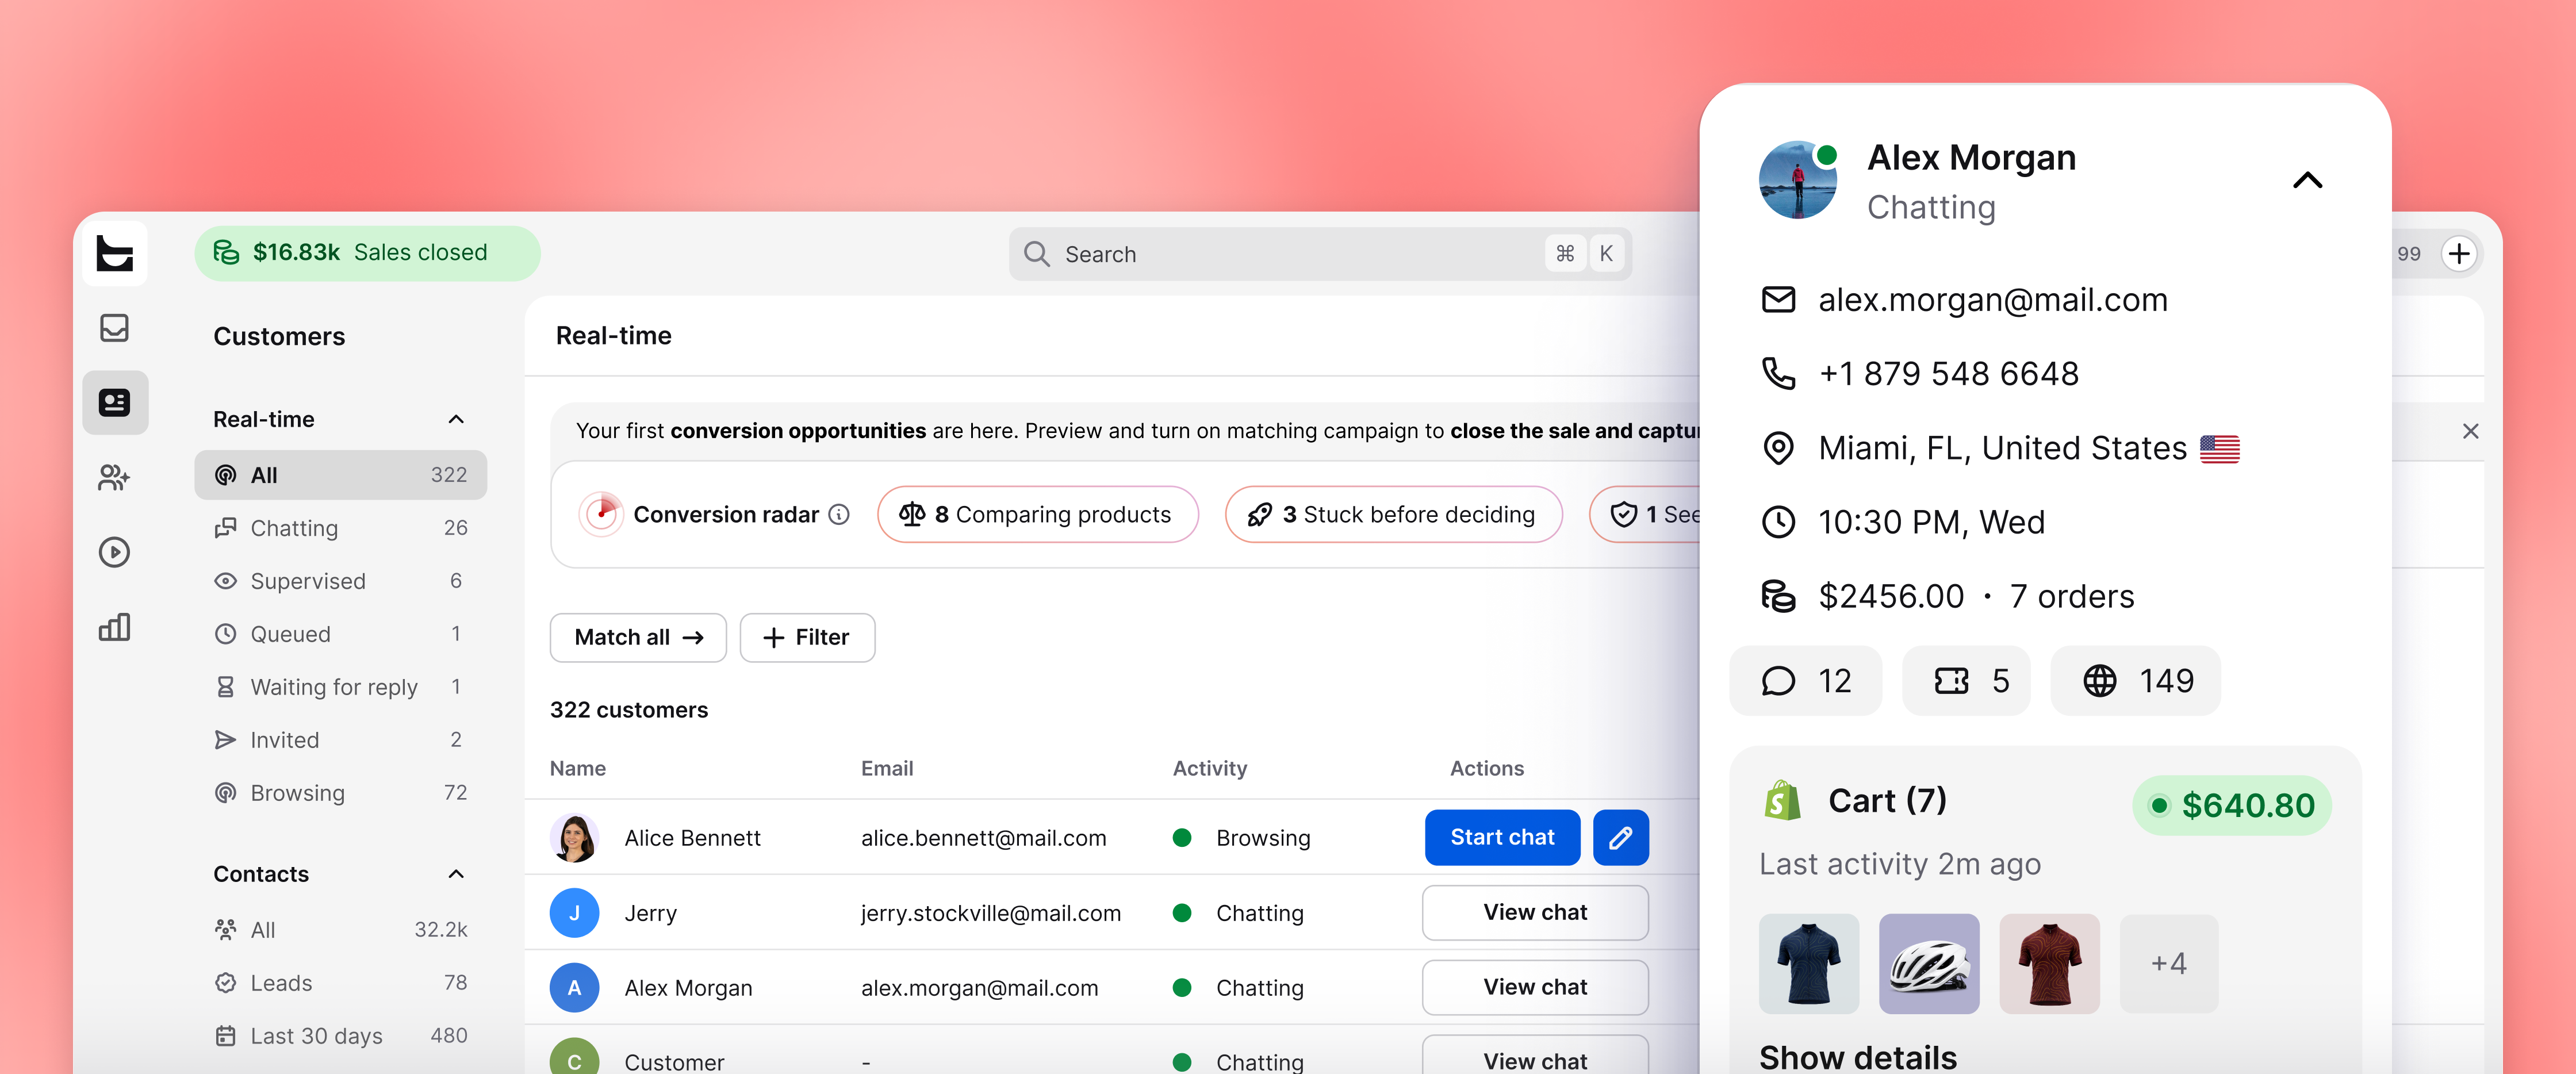Click Start chat for Alice Bennett
This screenshot has width=2576, height=1074.
point(1502,837)
